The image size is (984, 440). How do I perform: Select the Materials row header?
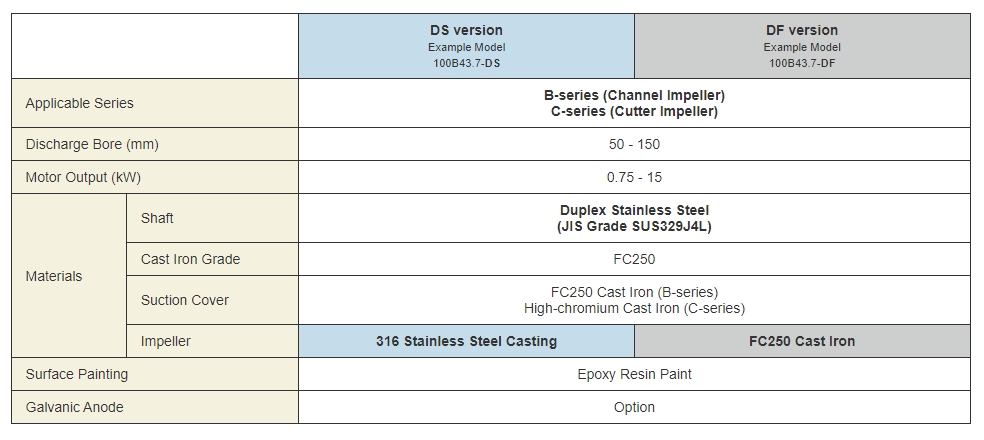point(69,276)
